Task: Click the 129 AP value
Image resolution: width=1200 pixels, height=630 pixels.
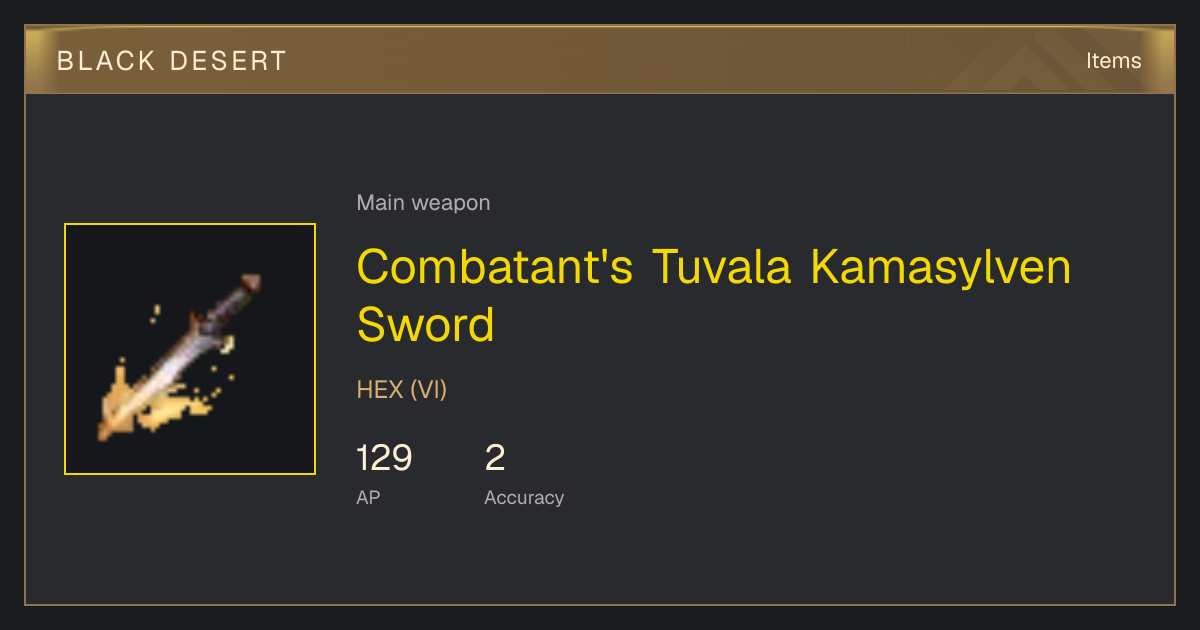Action: (384, 458)
